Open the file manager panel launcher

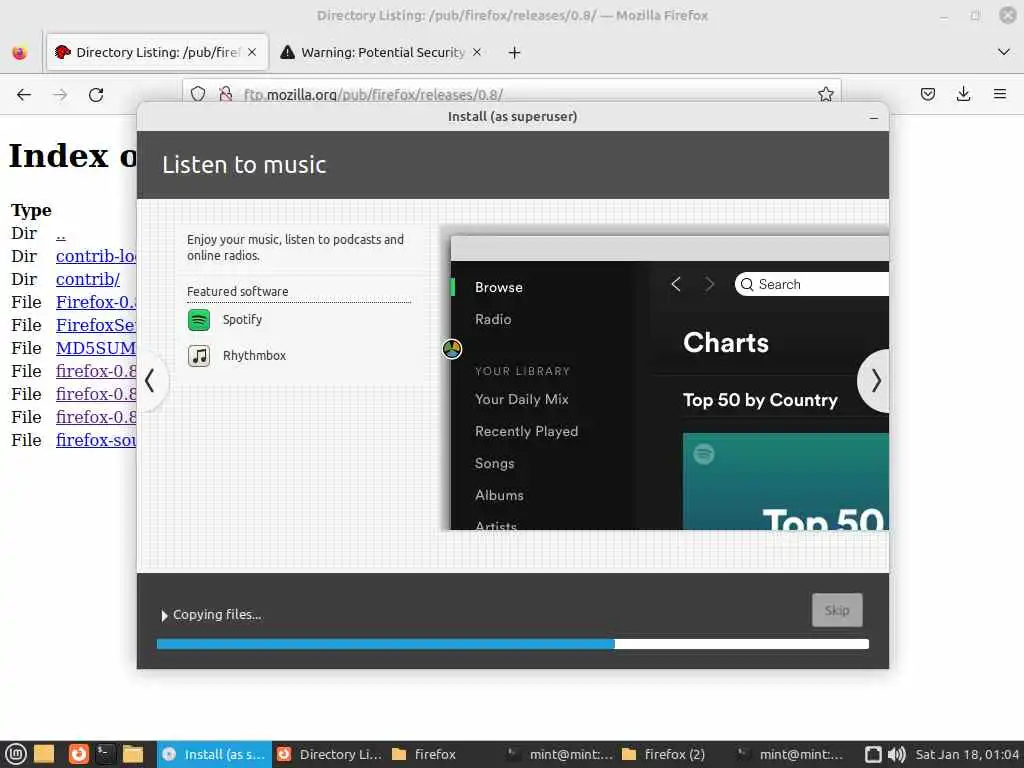133,754
